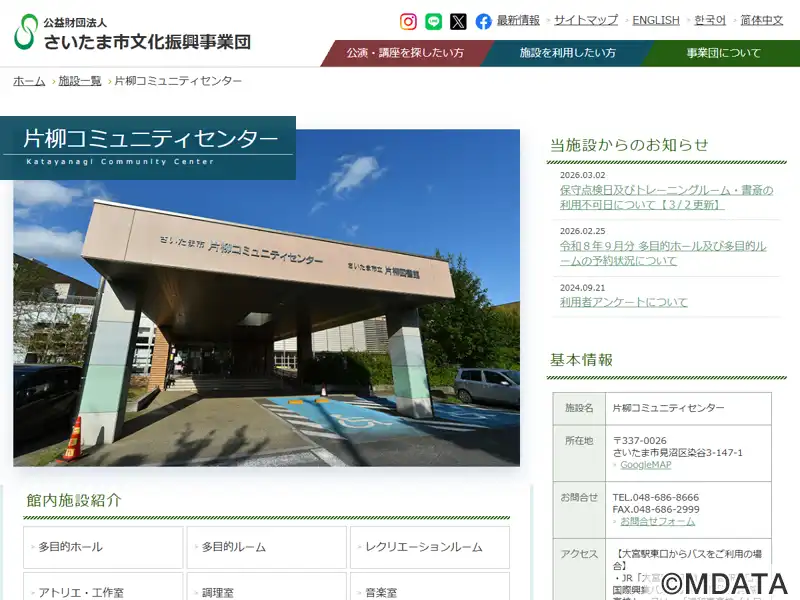The image size is (800, 600).
Task: Click the foundation logo in header
Action: click(x=132, y=32)
